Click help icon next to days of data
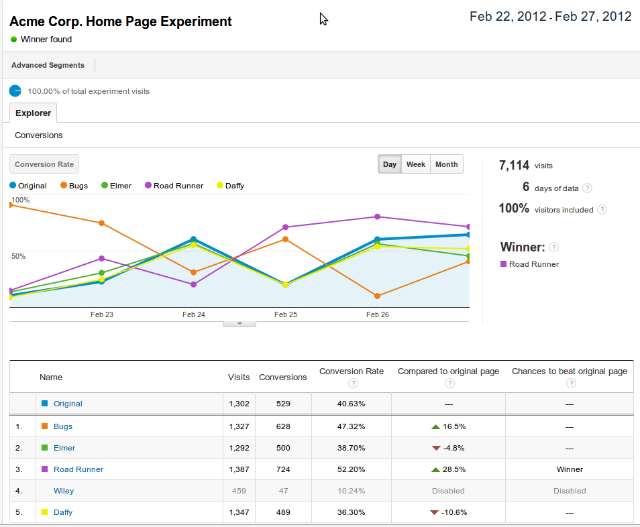This screenshot has width=640, height=527. [588, 187]
